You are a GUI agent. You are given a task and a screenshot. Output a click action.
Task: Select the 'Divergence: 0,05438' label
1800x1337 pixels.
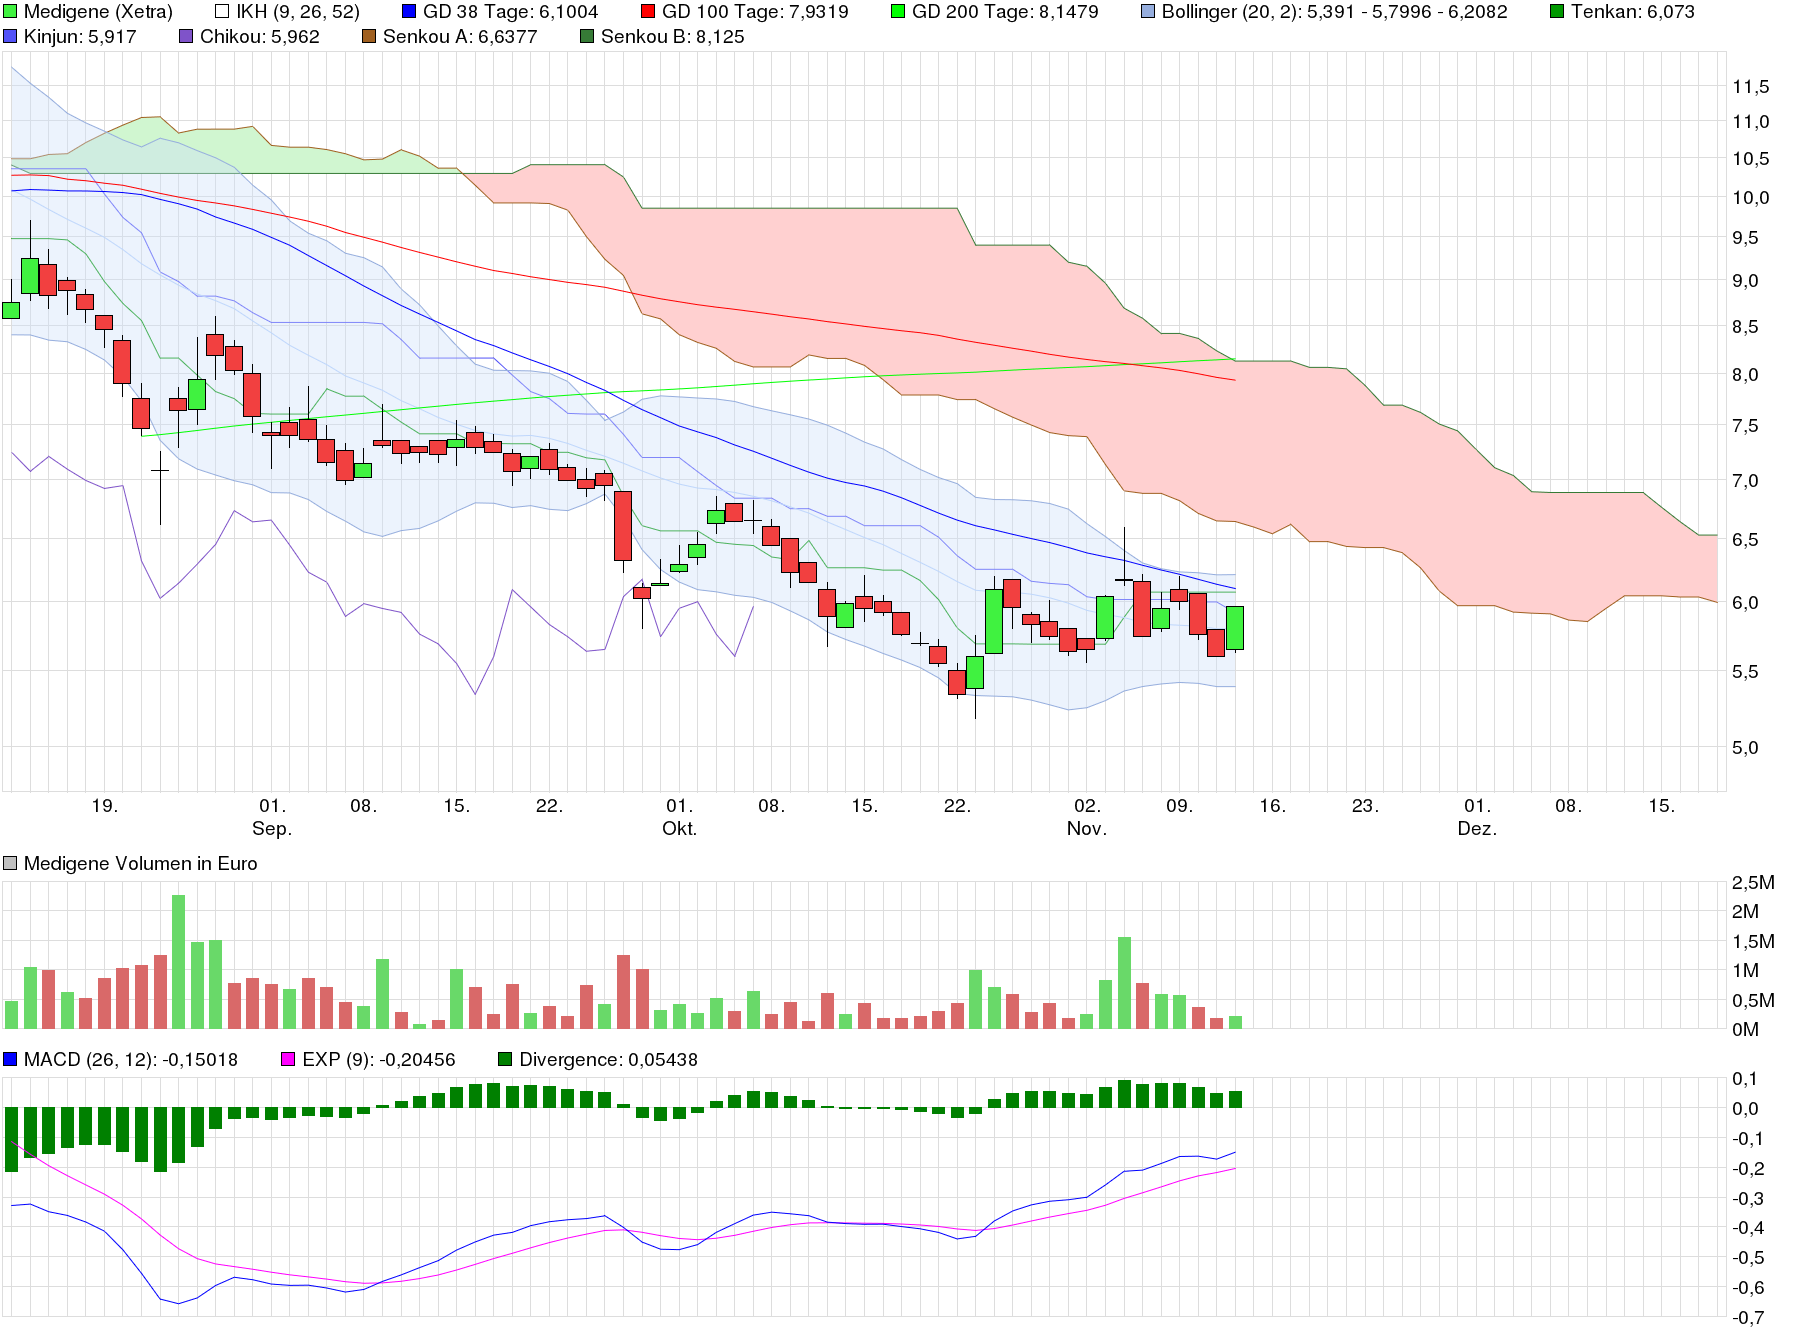[608, 1059]
